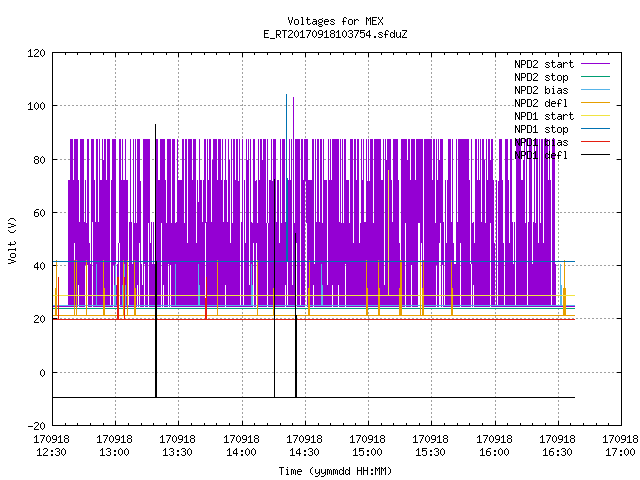This screenshot has height=480, width=640.
Task: Click the 'Volt (V)' y-axis label
Action: point(13,240)
